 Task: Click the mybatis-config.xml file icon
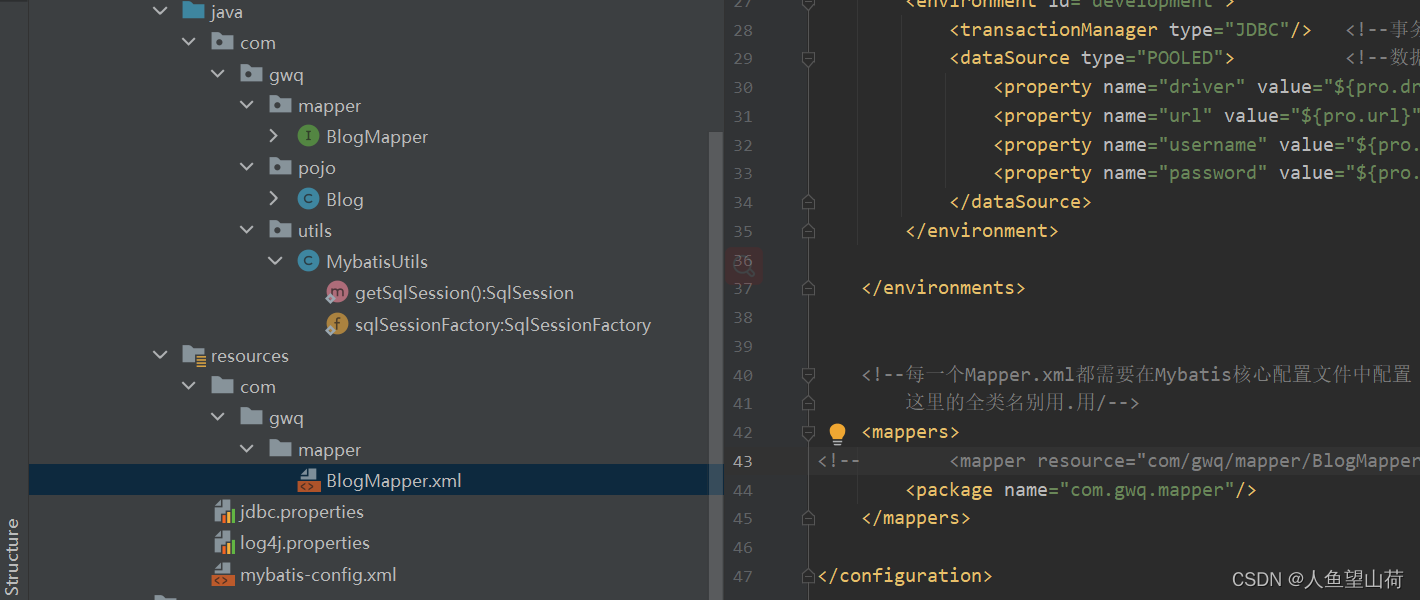[x=224, y=574]
